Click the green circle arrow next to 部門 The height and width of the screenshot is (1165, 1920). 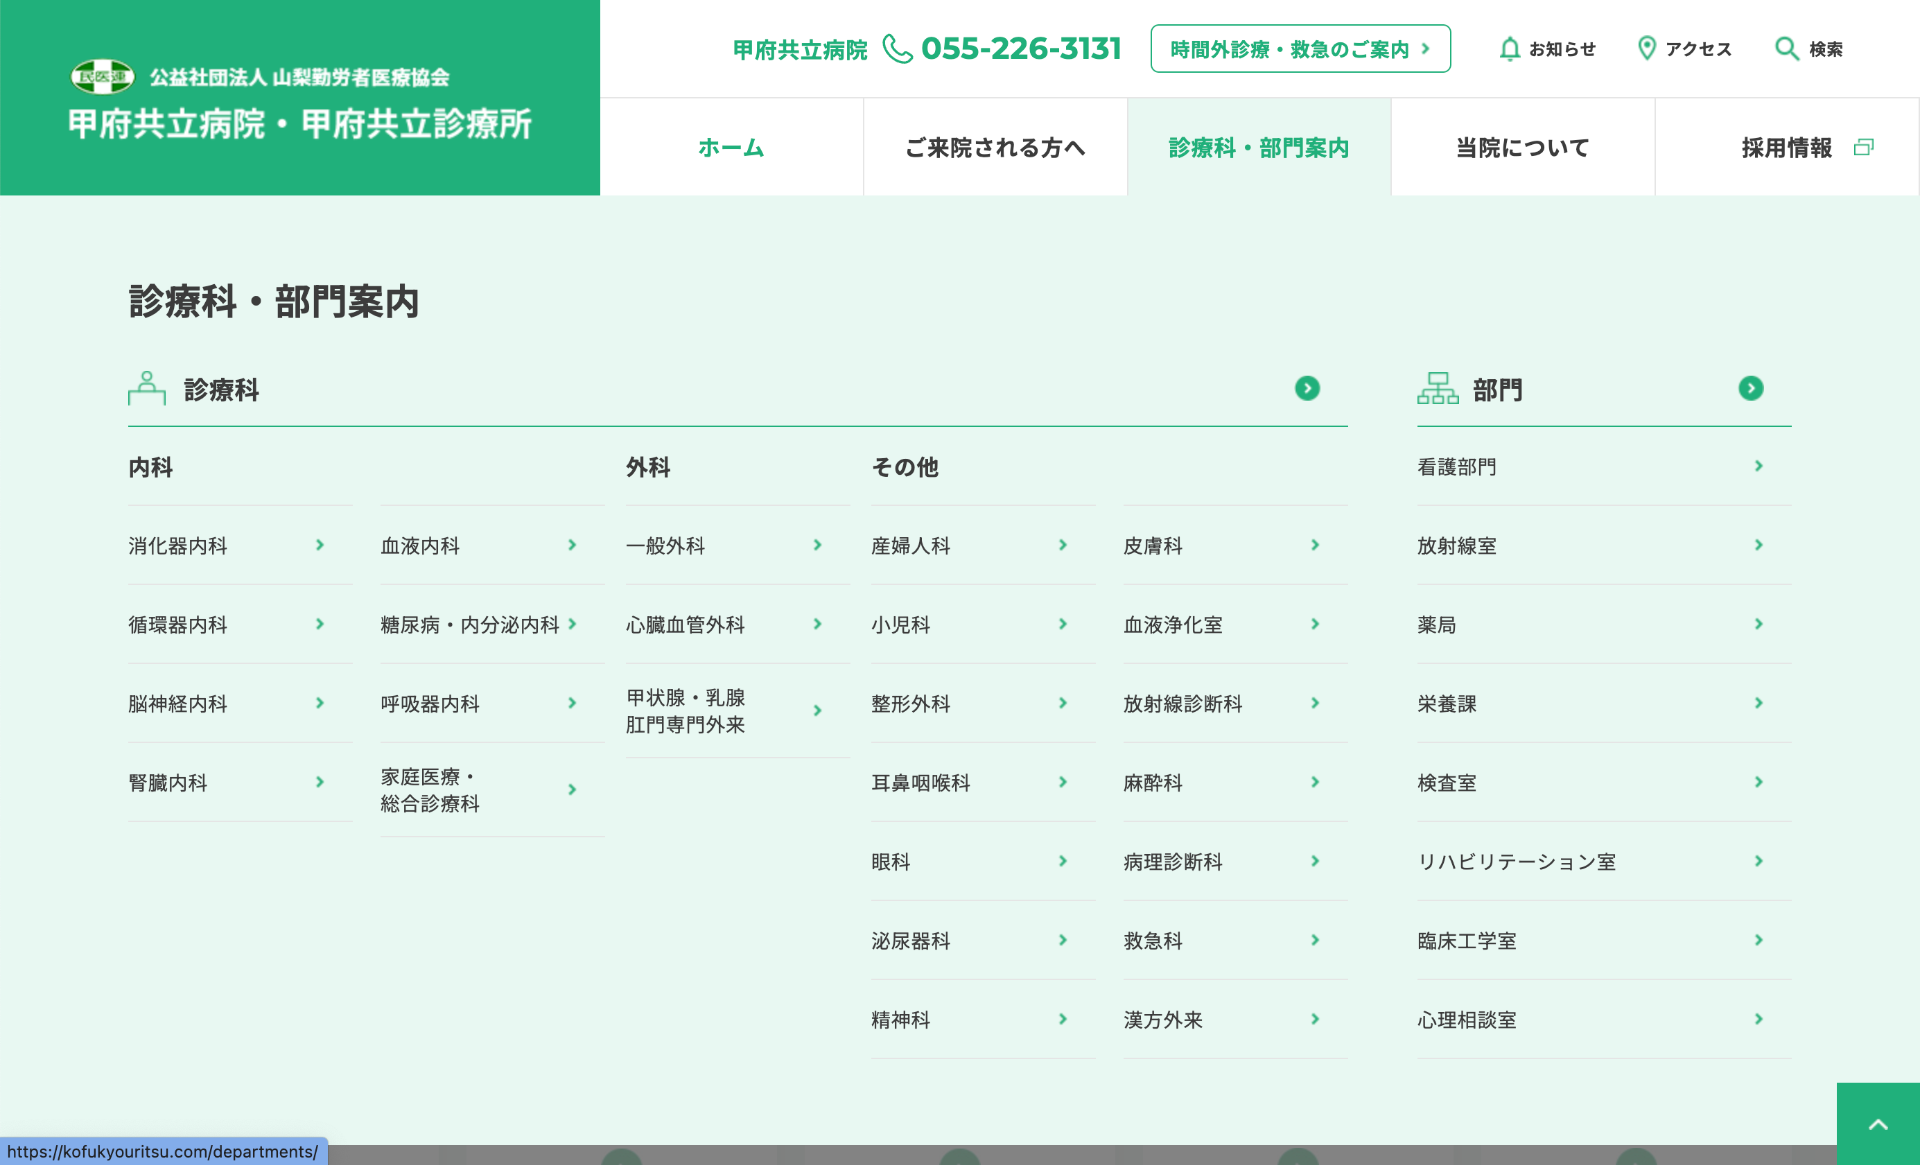point(1750,388)
